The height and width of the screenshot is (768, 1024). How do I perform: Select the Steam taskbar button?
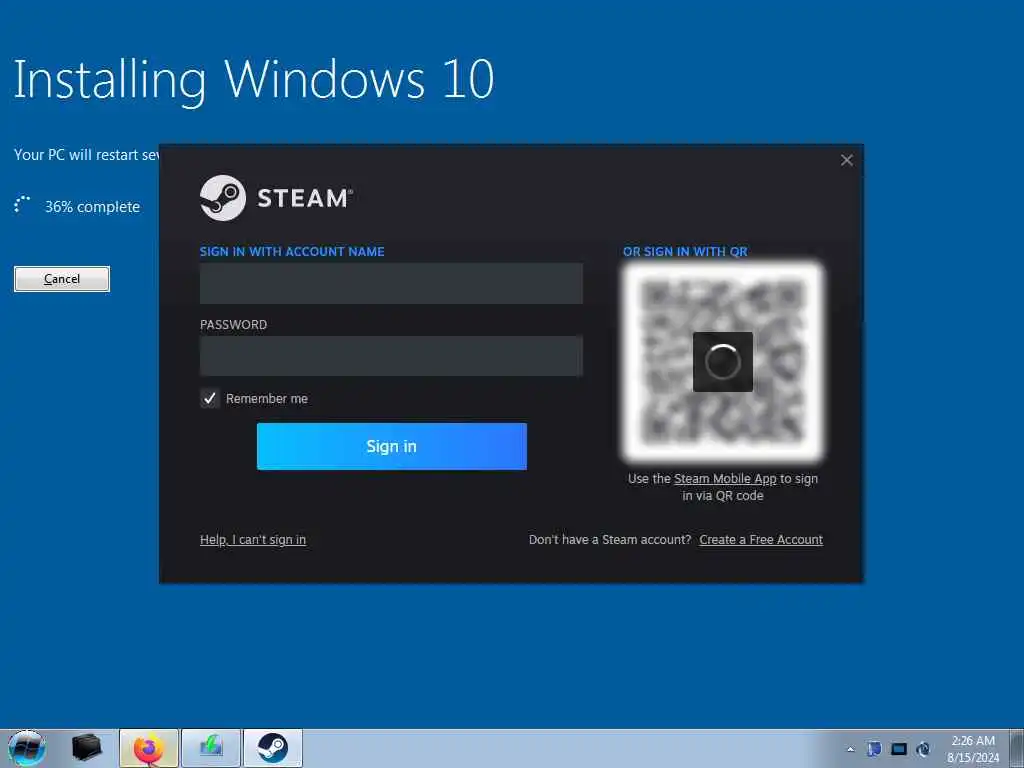click(273, 748)
